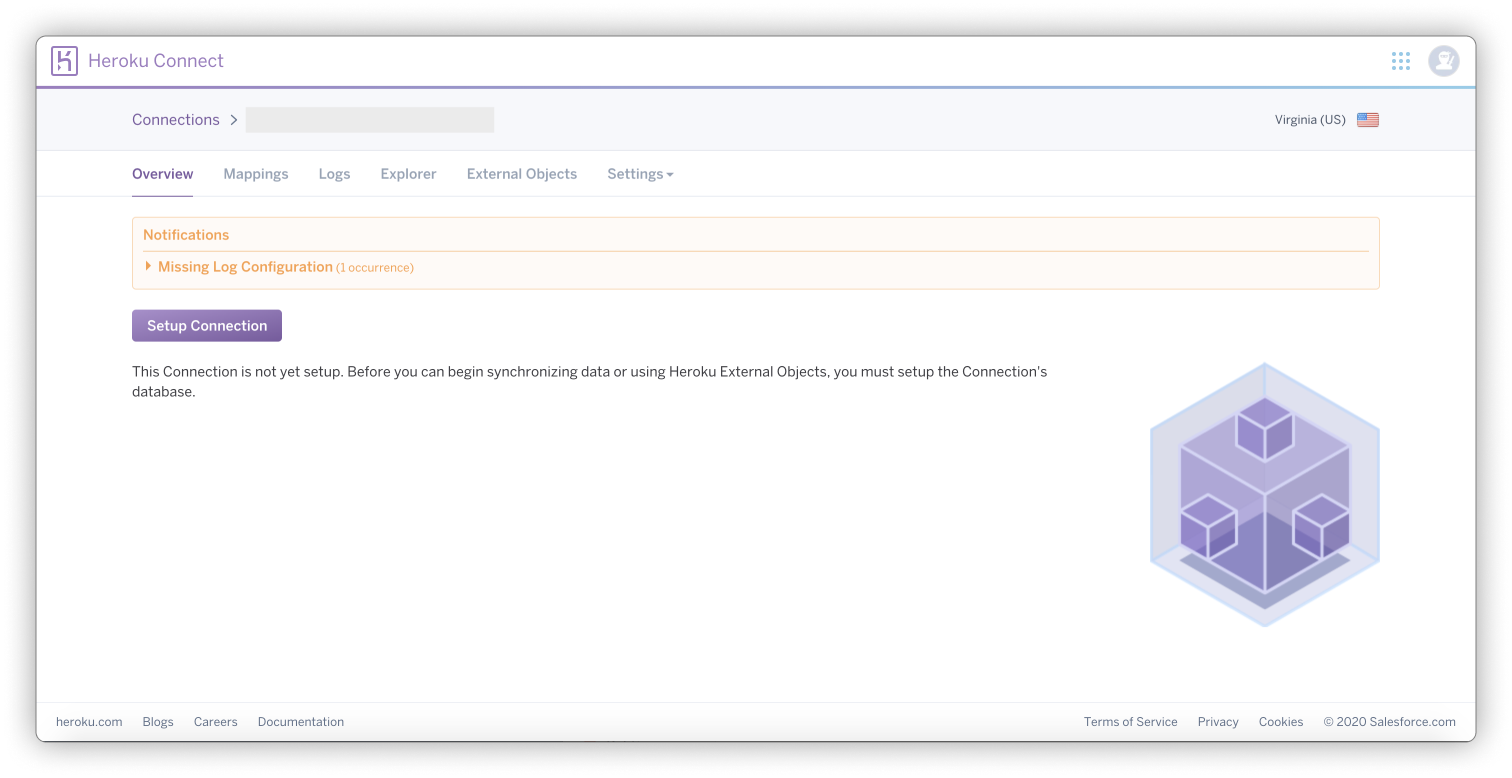Go to Connections breadcrumb
1512x778 pixels.
click(176, 120)
